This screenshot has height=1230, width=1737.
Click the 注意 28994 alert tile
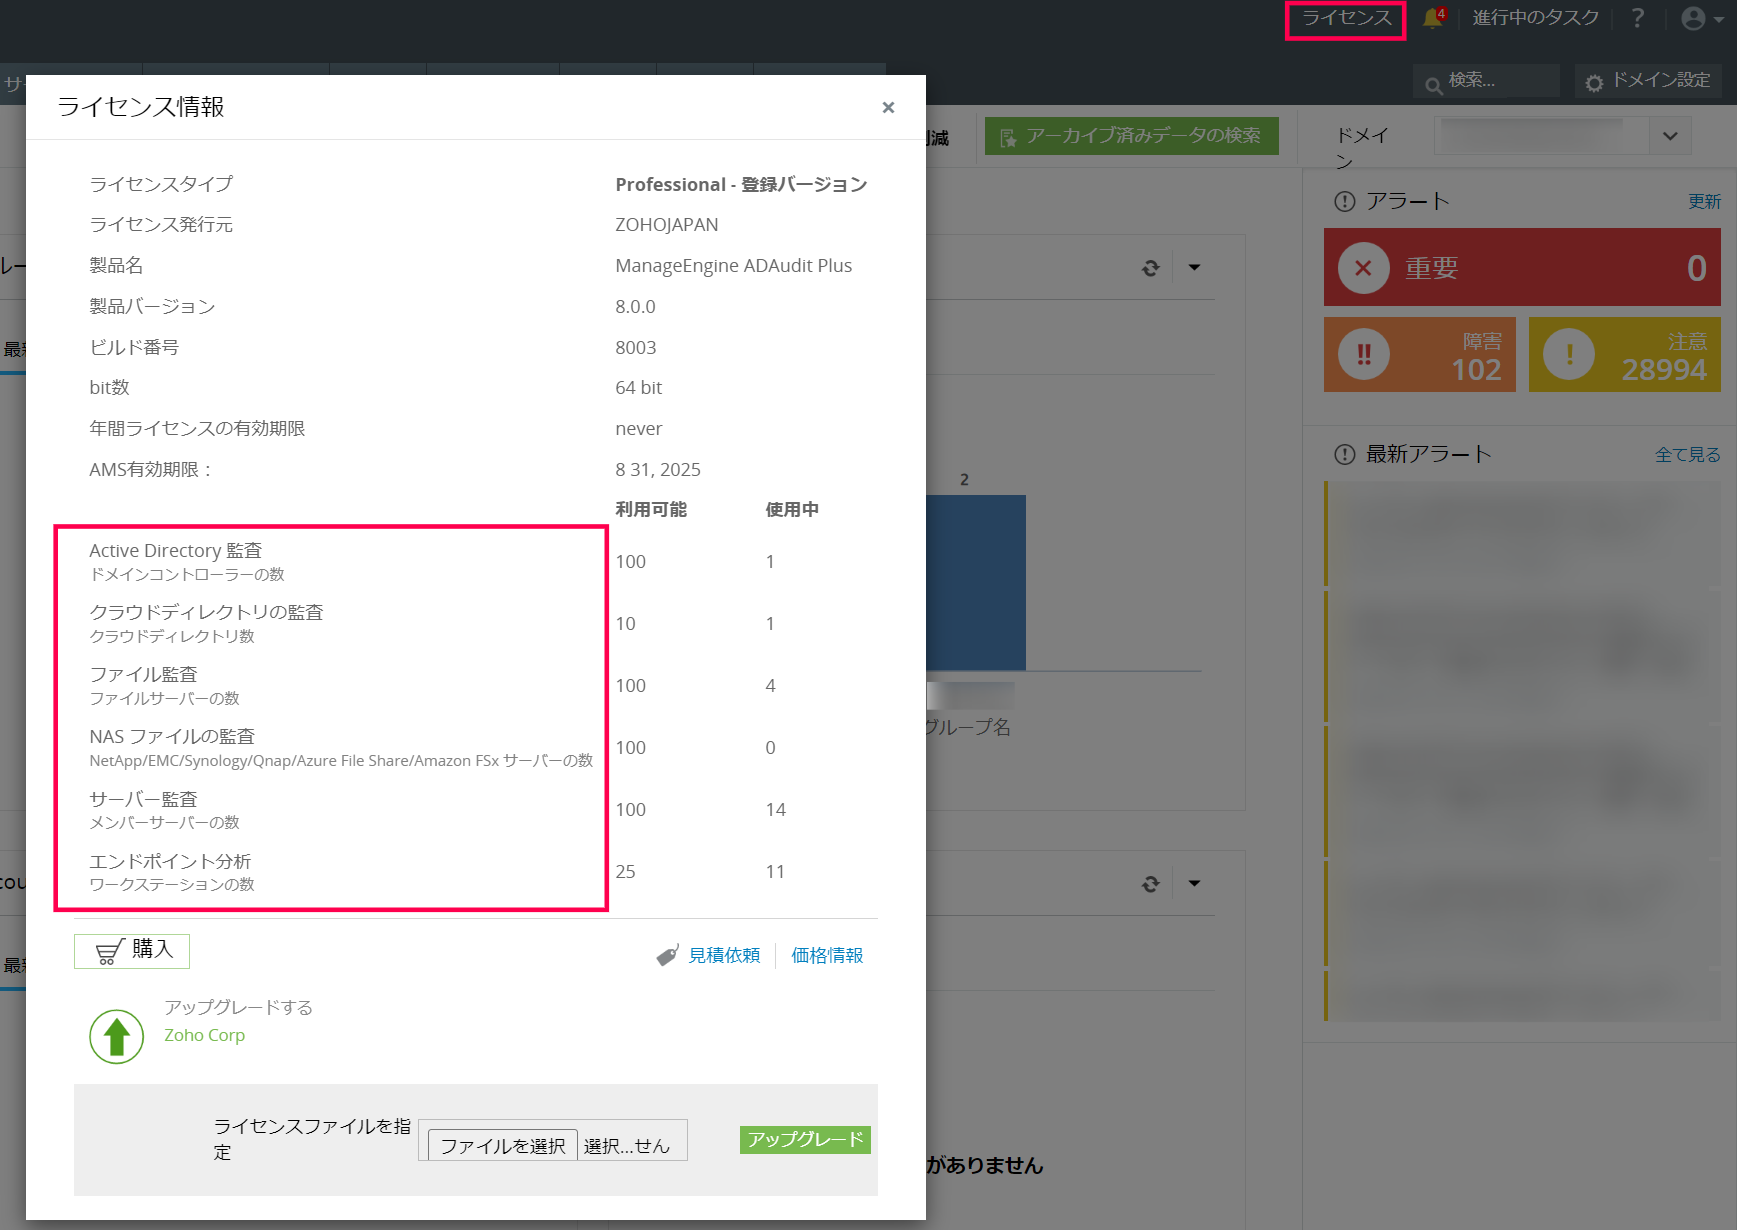coord(1625,355)
